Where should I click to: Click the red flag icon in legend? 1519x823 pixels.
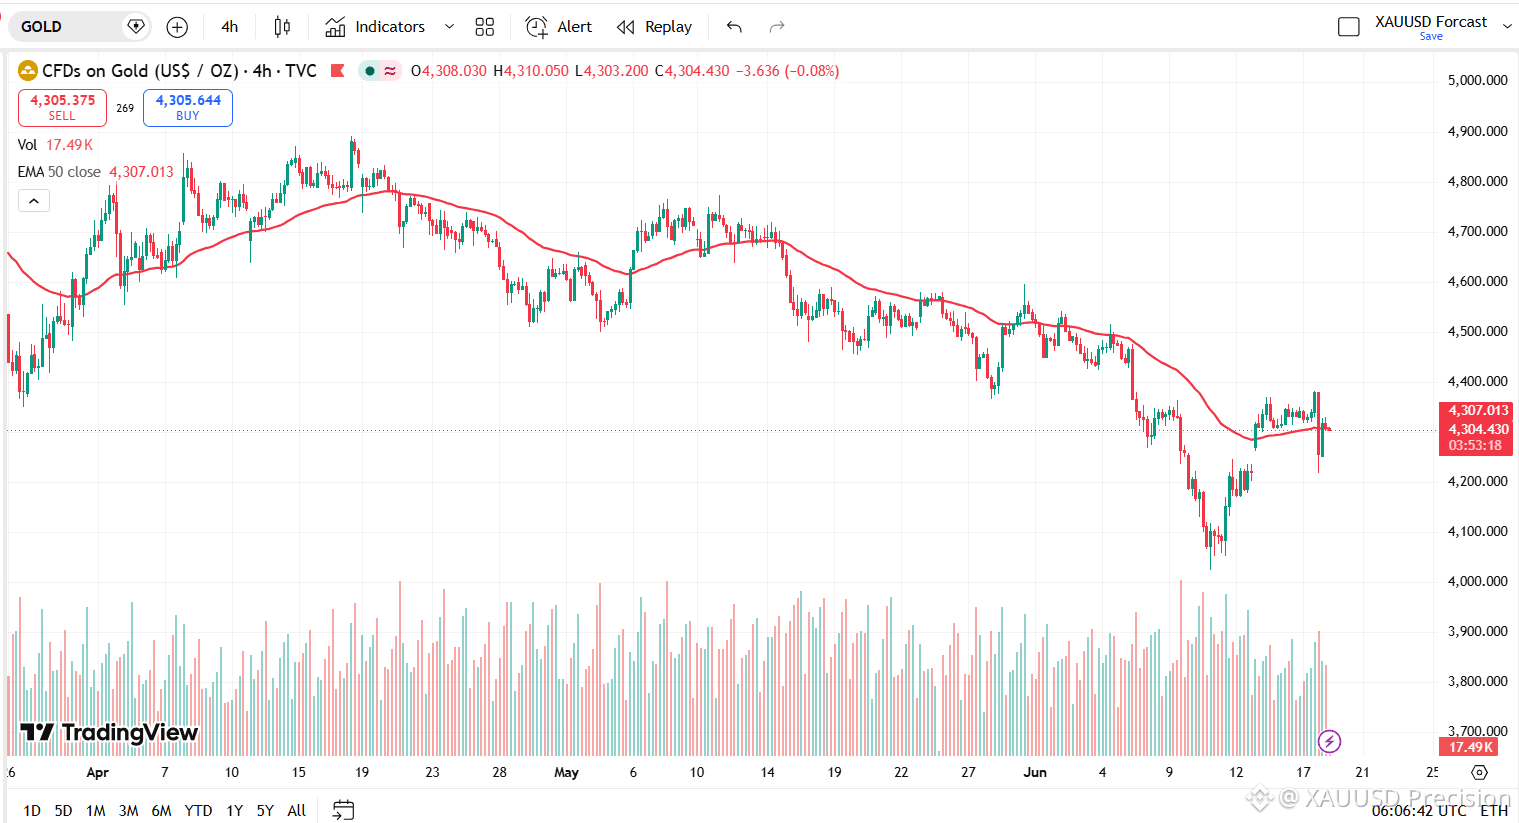(x=338, y=71)
